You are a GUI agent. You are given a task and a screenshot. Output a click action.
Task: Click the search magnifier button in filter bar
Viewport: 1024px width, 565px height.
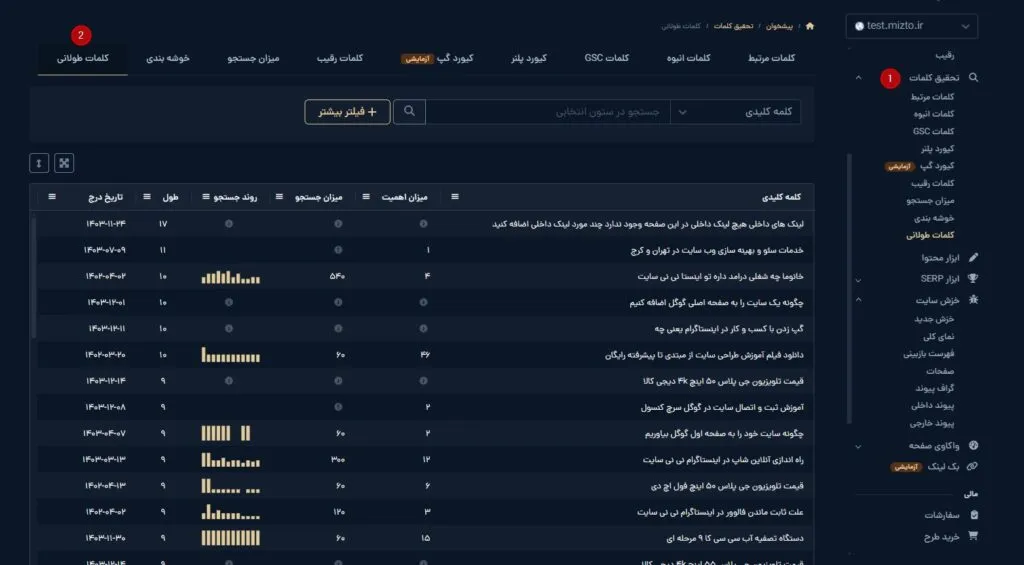click(409, 112)
